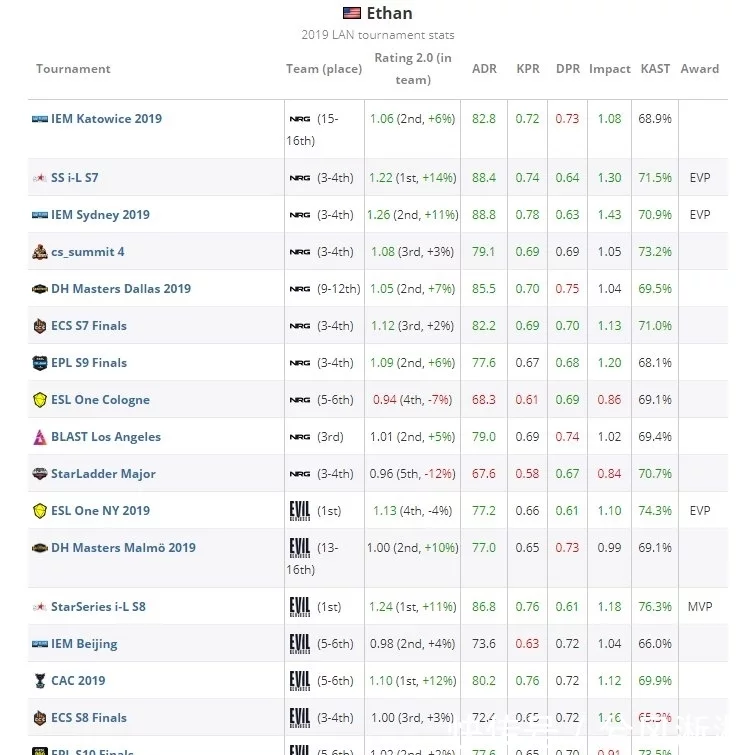Click Evil Geniuses logo in StarSeries i-L S8 row
Image resolution: width=755 pixels, height=755 pixels.
300,607
